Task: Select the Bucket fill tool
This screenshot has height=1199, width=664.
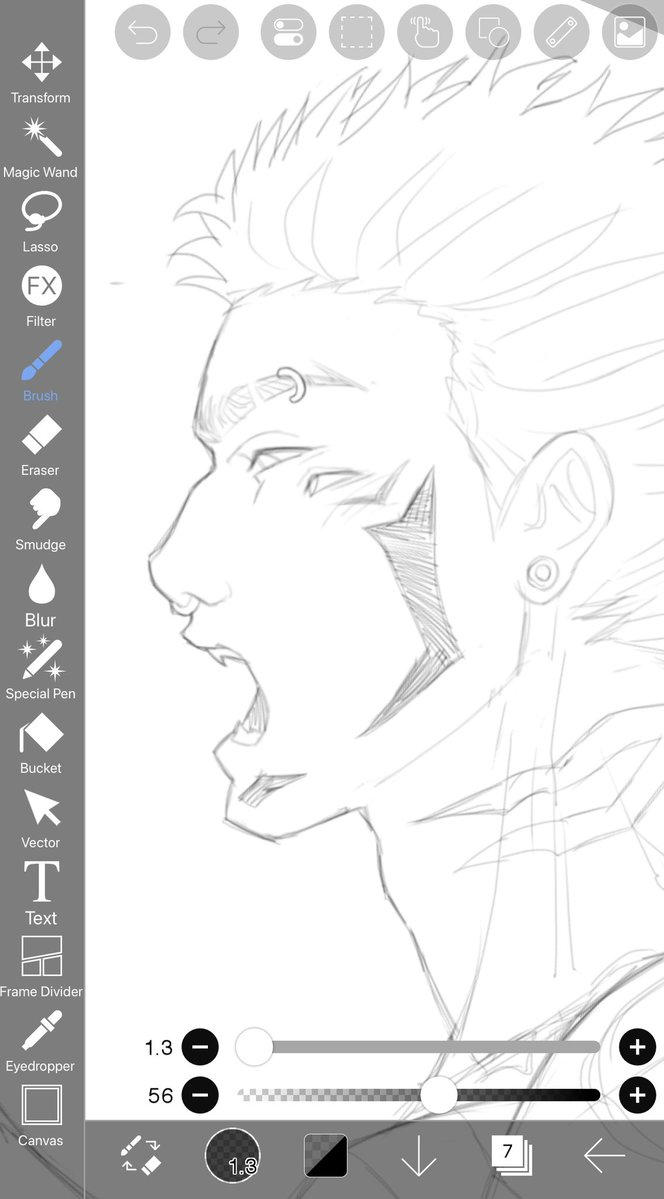Action: tap(41, 744)
